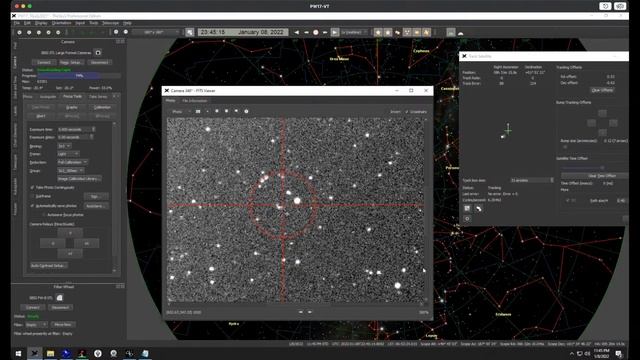The image size is (640, 360).
Task: Open the Orientation menu
Action: pos(62,23)
